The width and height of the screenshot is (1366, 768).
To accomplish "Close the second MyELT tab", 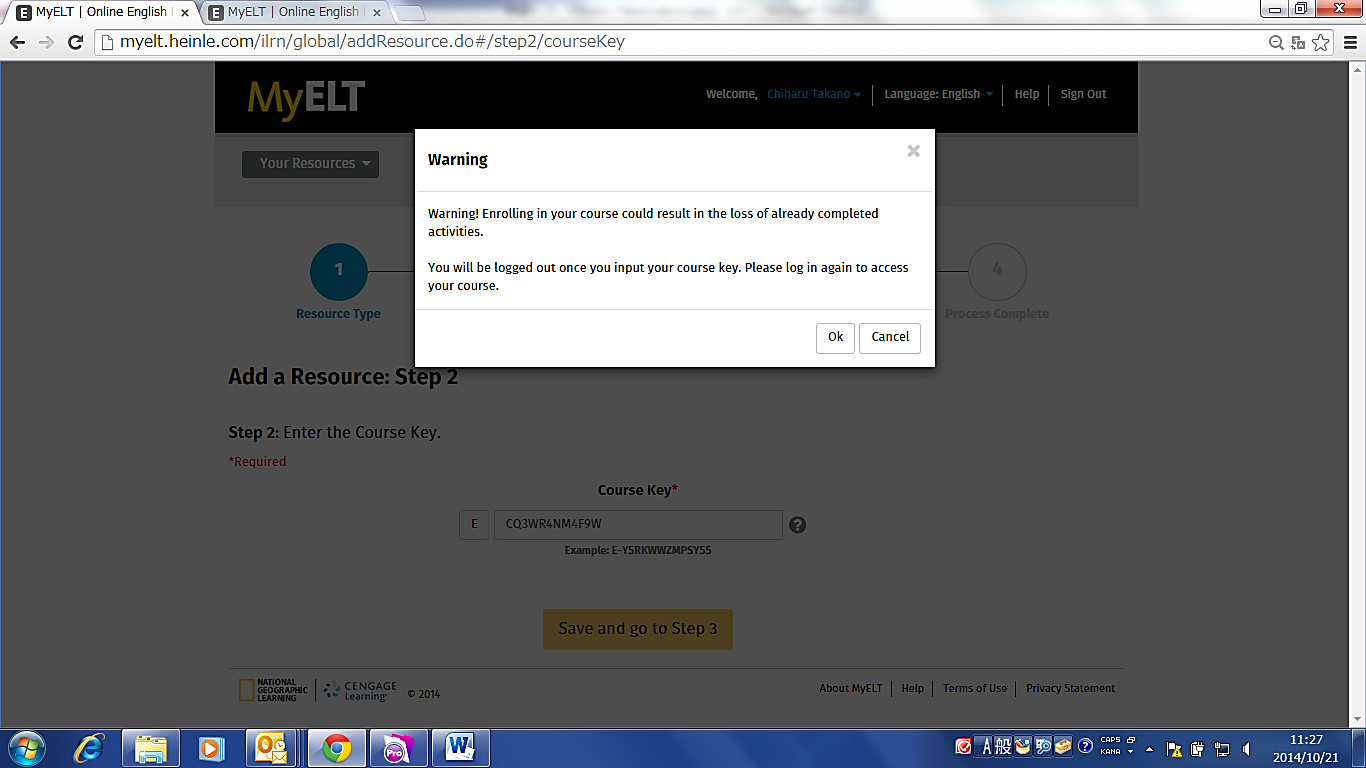I will [375, 13].
